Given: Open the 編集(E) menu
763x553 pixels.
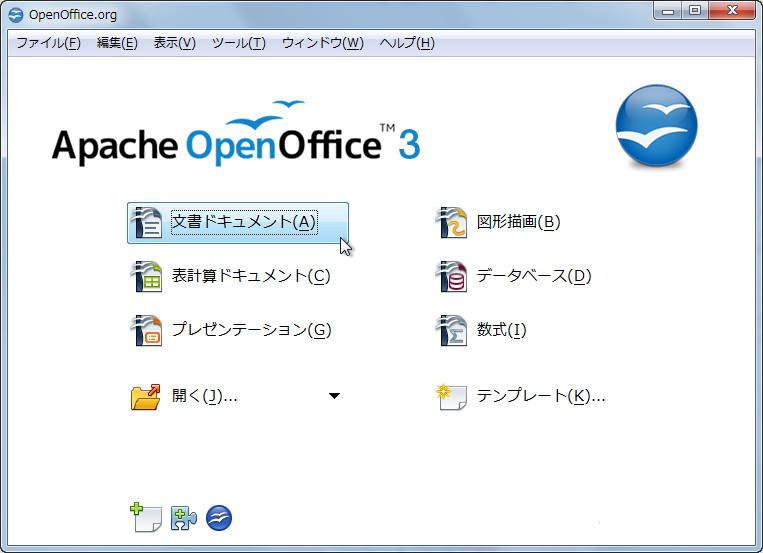Looking at the screenshot, I should pyautogui.click(x=117, y=43).
